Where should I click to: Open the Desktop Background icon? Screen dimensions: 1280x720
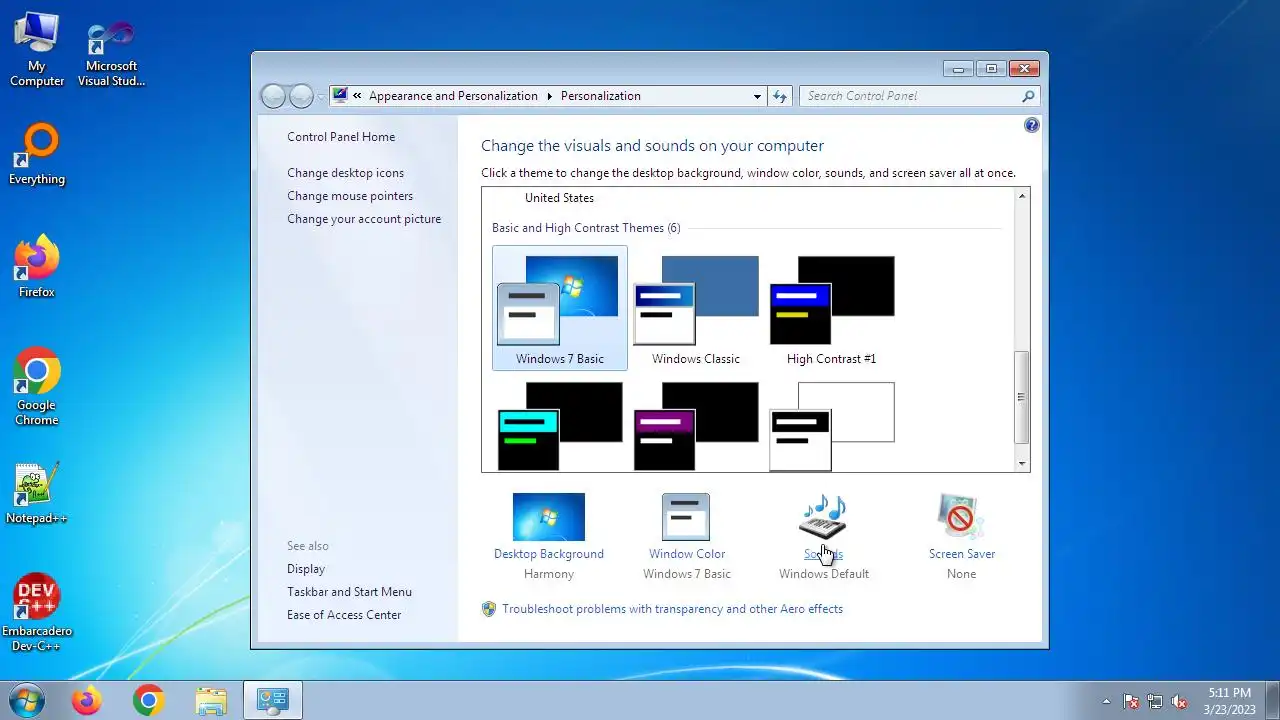(548, 517)
